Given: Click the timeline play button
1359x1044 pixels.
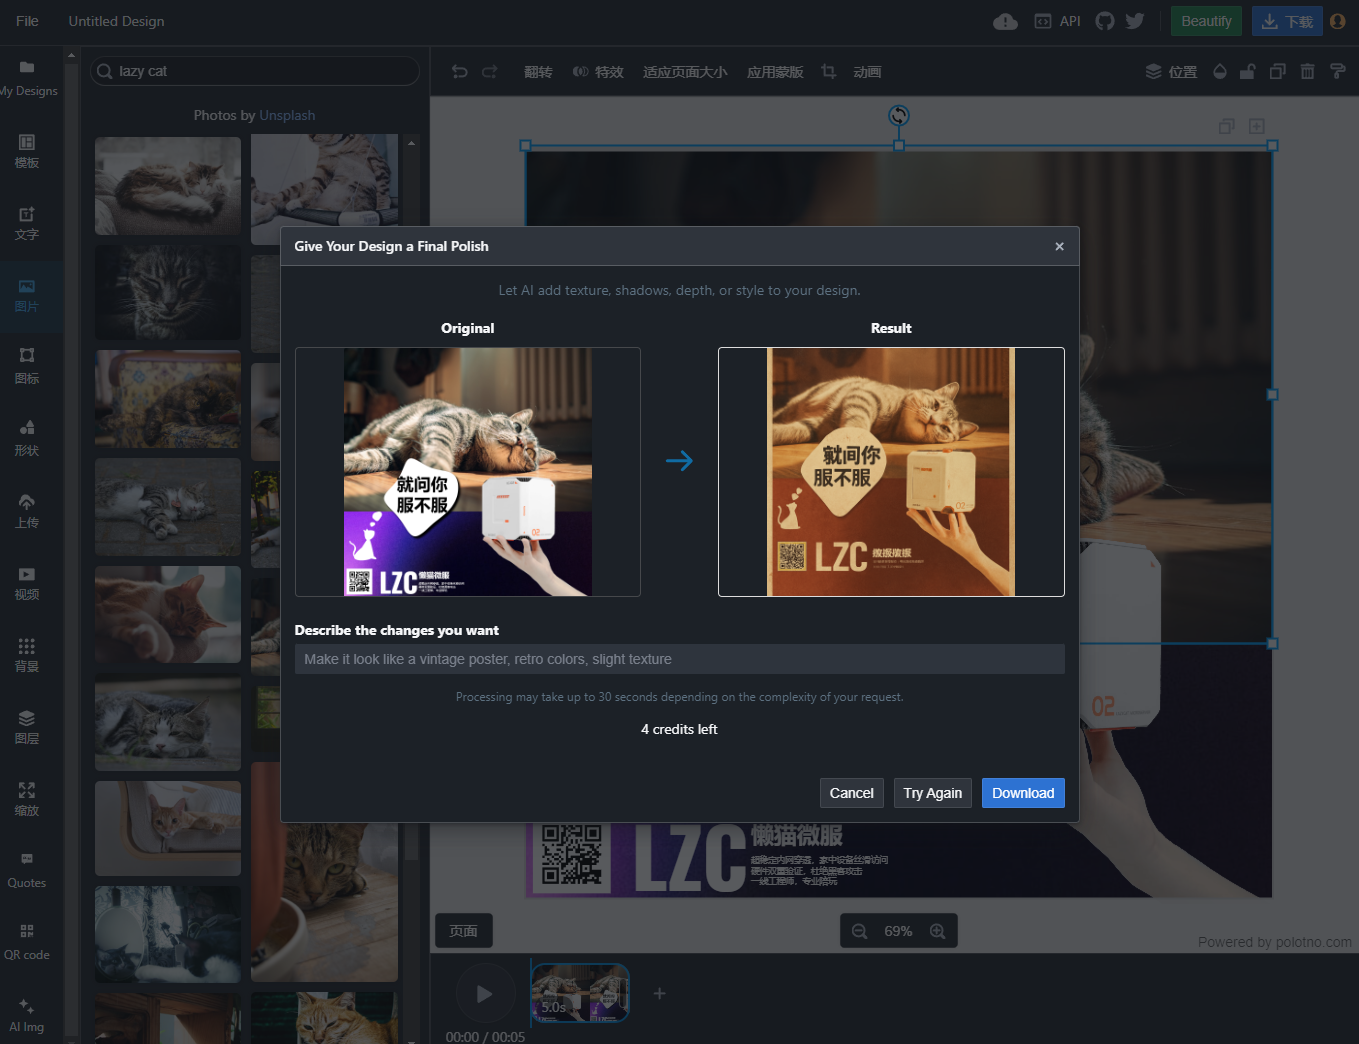Looking at the screenshot, I should [x=485, y=994].
